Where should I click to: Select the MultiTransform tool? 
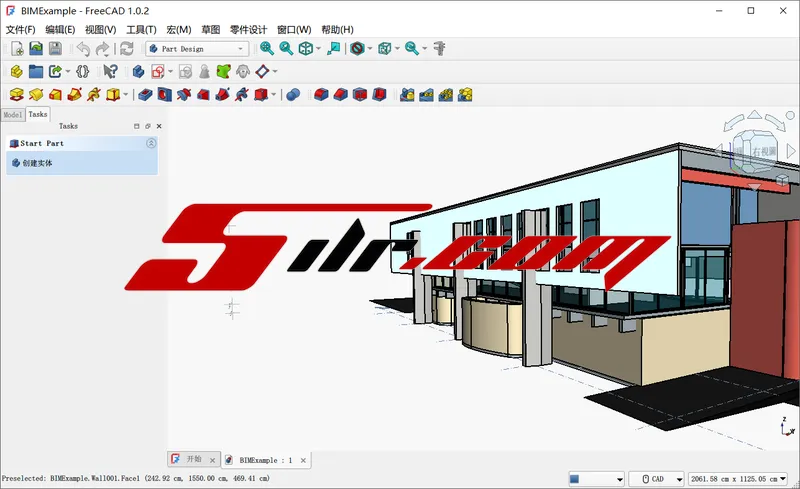coord(465,94)
